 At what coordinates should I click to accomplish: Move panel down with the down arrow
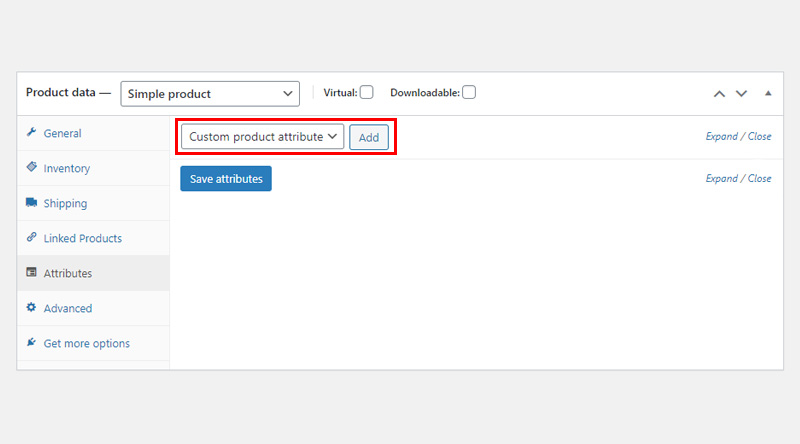[x=741, y=94]
